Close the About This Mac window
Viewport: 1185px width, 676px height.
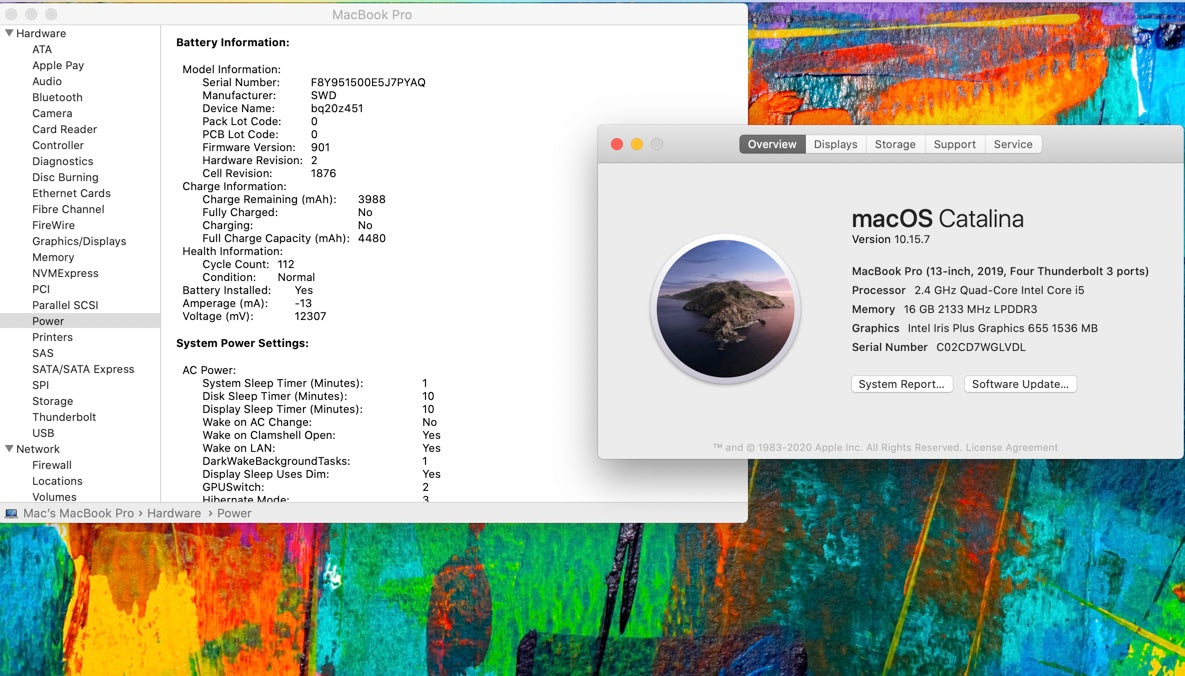point(617,144)
